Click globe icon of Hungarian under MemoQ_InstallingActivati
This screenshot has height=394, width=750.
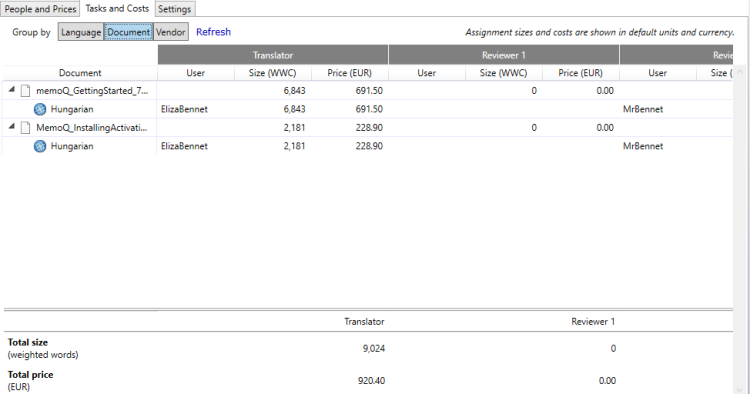coord(40,146)
